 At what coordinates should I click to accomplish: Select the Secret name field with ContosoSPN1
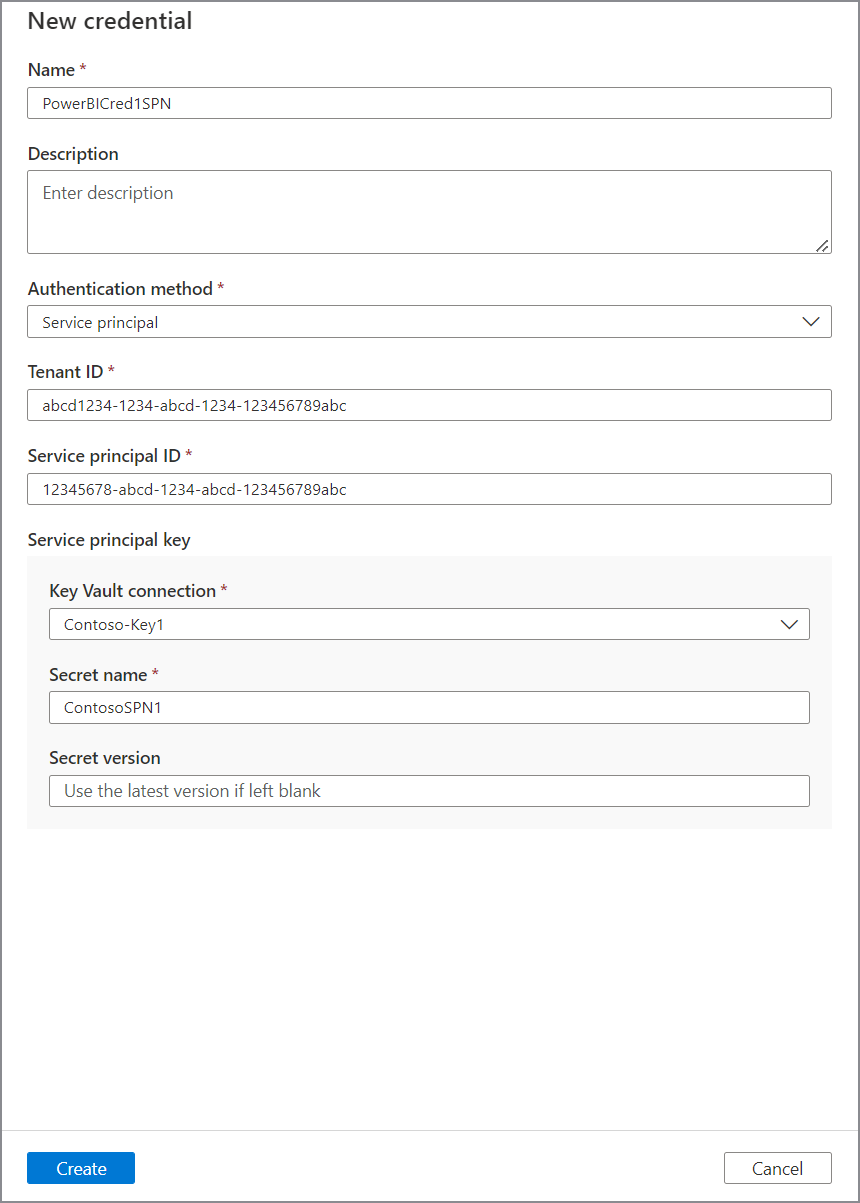[429, 707]
